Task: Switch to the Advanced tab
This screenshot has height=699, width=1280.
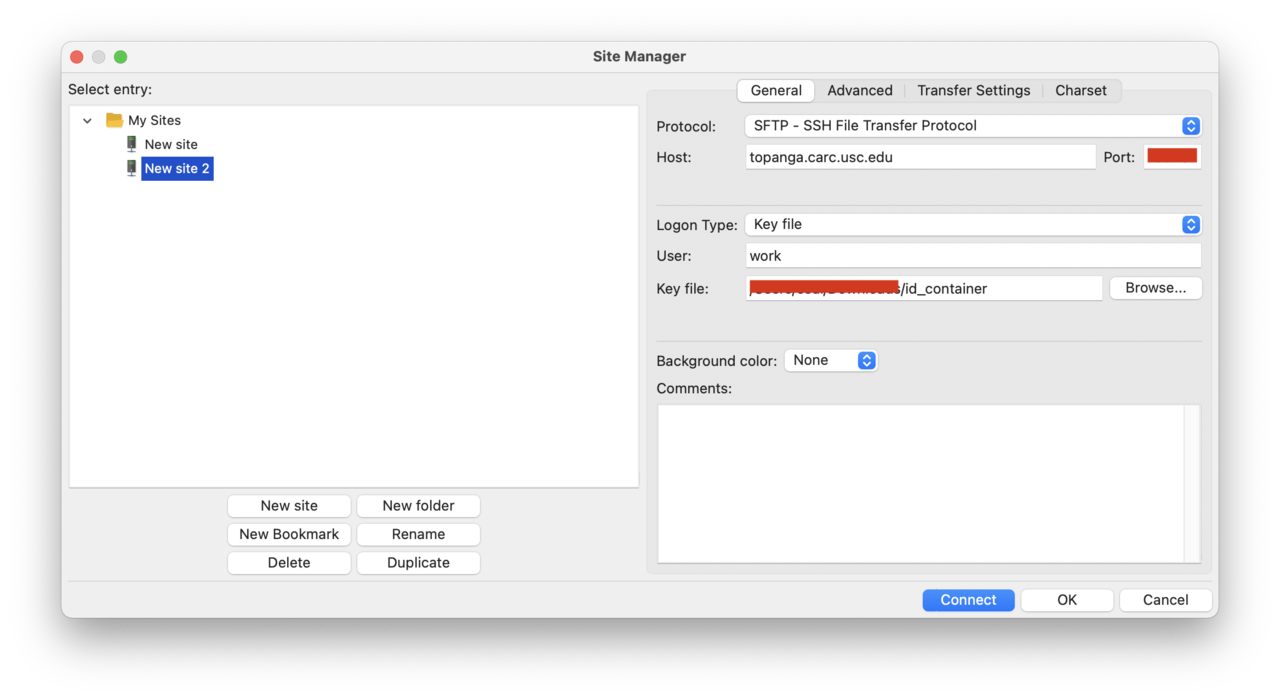Action: tap(860, 90)
